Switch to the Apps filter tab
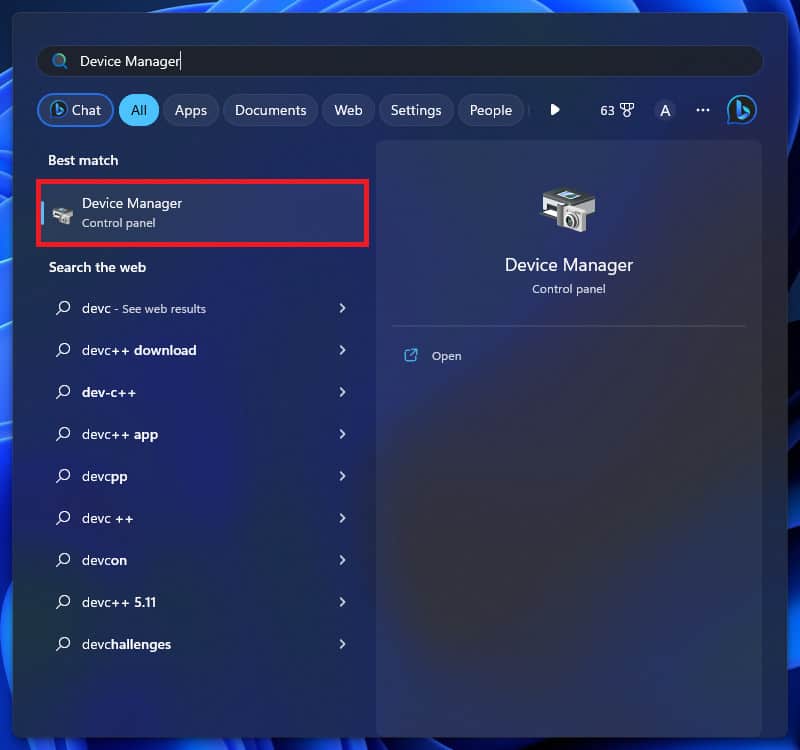 (x=191, y=110)
